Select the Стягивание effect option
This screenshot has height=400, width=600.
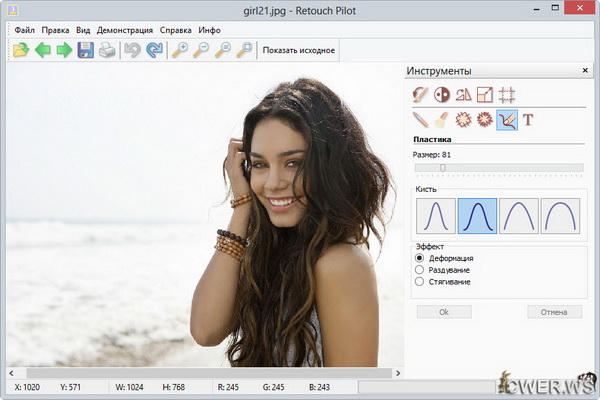(x=420, y=282)
